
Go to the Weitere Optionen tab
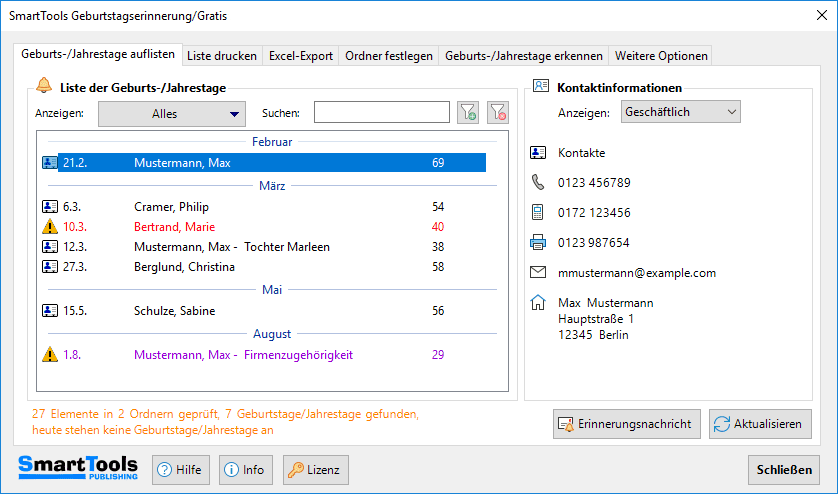click(661, 56)
